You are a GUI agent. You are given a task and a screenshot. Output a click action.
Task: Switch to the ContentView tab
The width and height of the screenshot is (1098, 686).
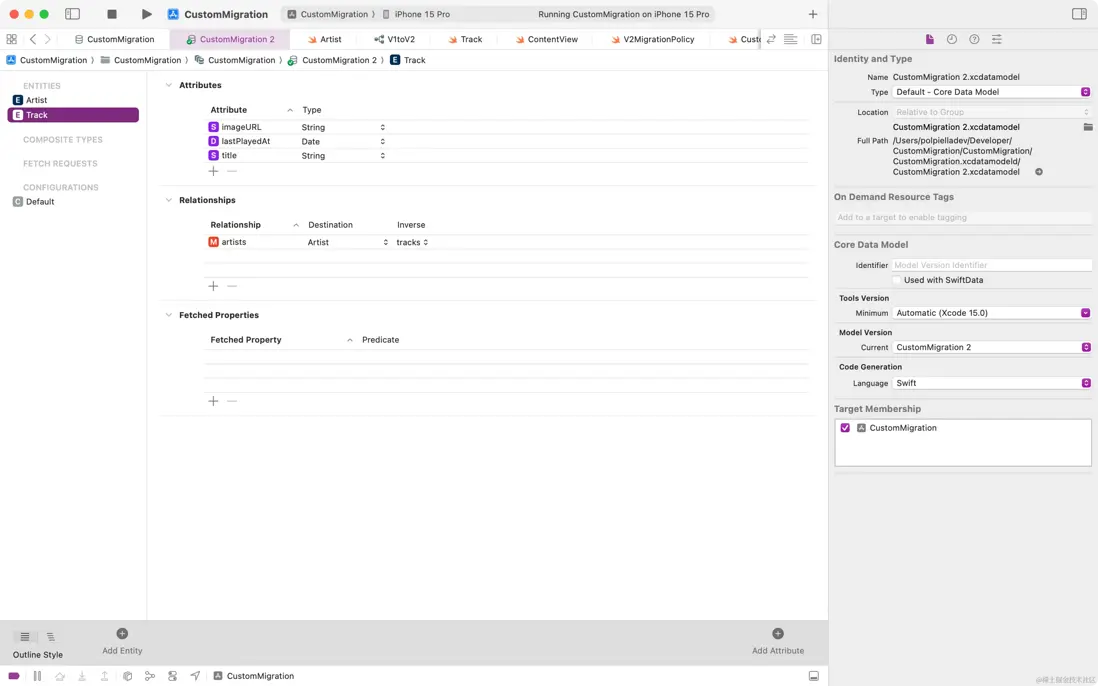547,39
